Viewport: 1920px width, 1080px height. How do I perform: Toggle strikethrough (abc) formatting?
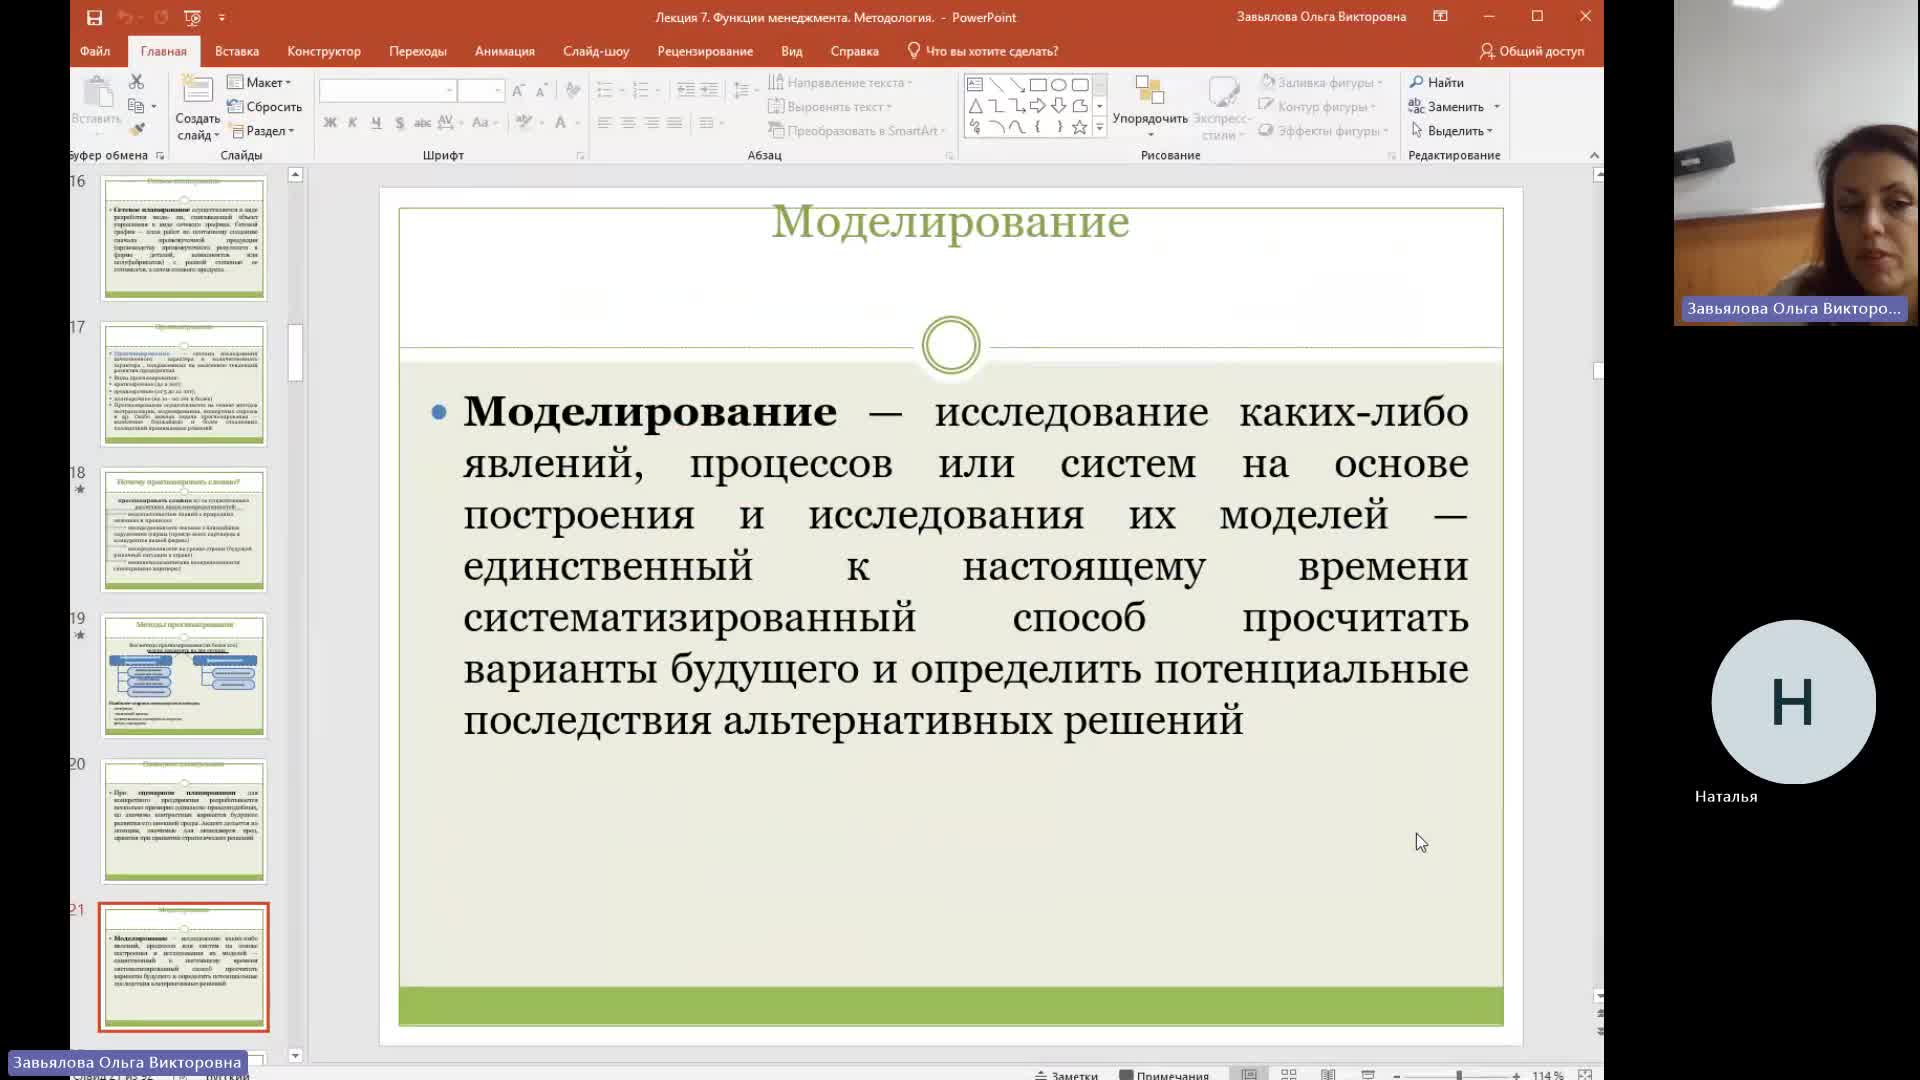coord(422,123)
